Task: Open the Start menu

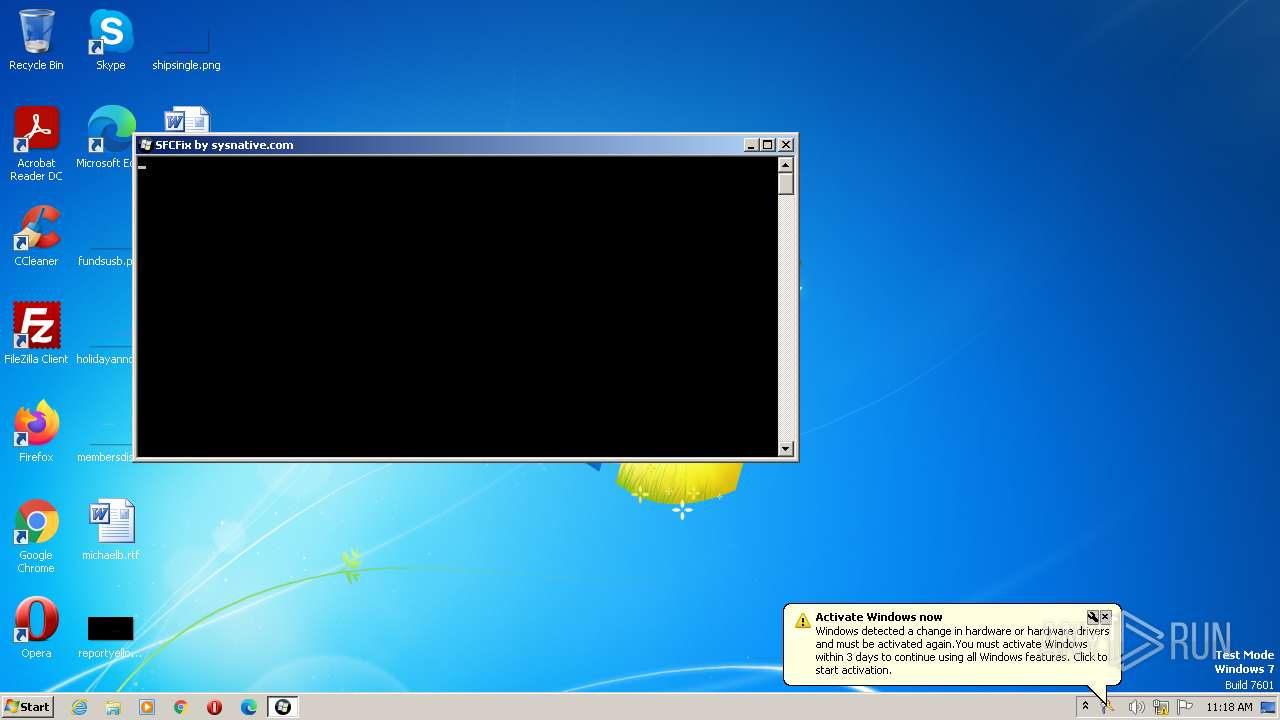Action: [27, 707]
